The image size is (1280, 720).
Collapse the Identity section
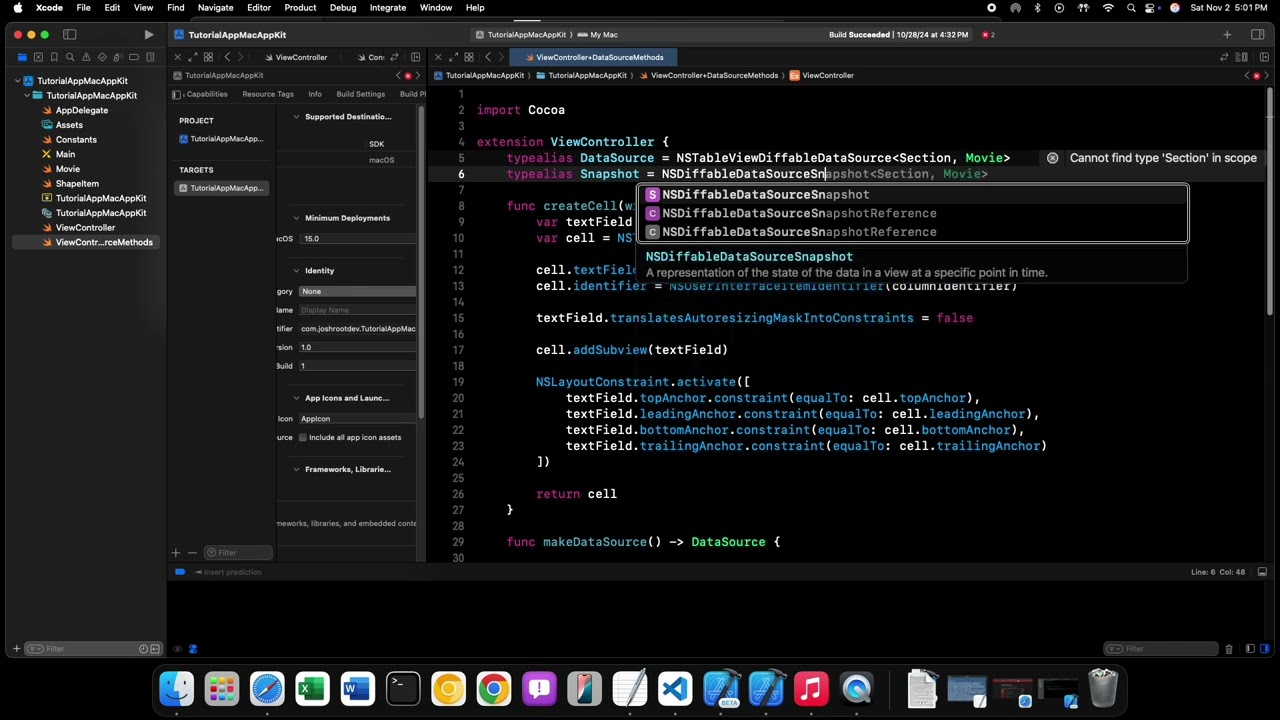[x=296, y=271]
